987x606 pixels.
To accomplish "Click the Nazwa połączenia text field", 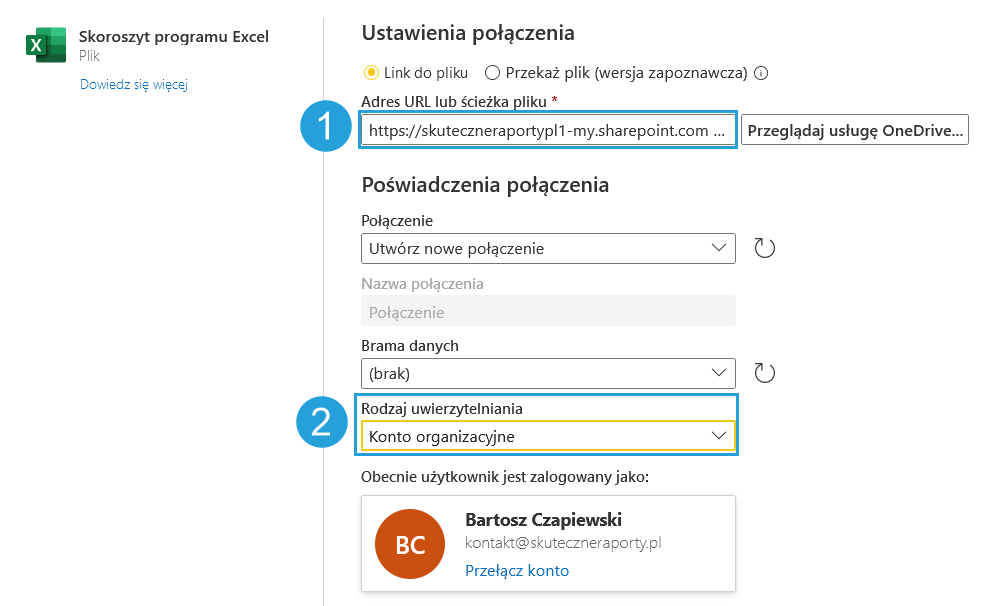I will 548,311.
